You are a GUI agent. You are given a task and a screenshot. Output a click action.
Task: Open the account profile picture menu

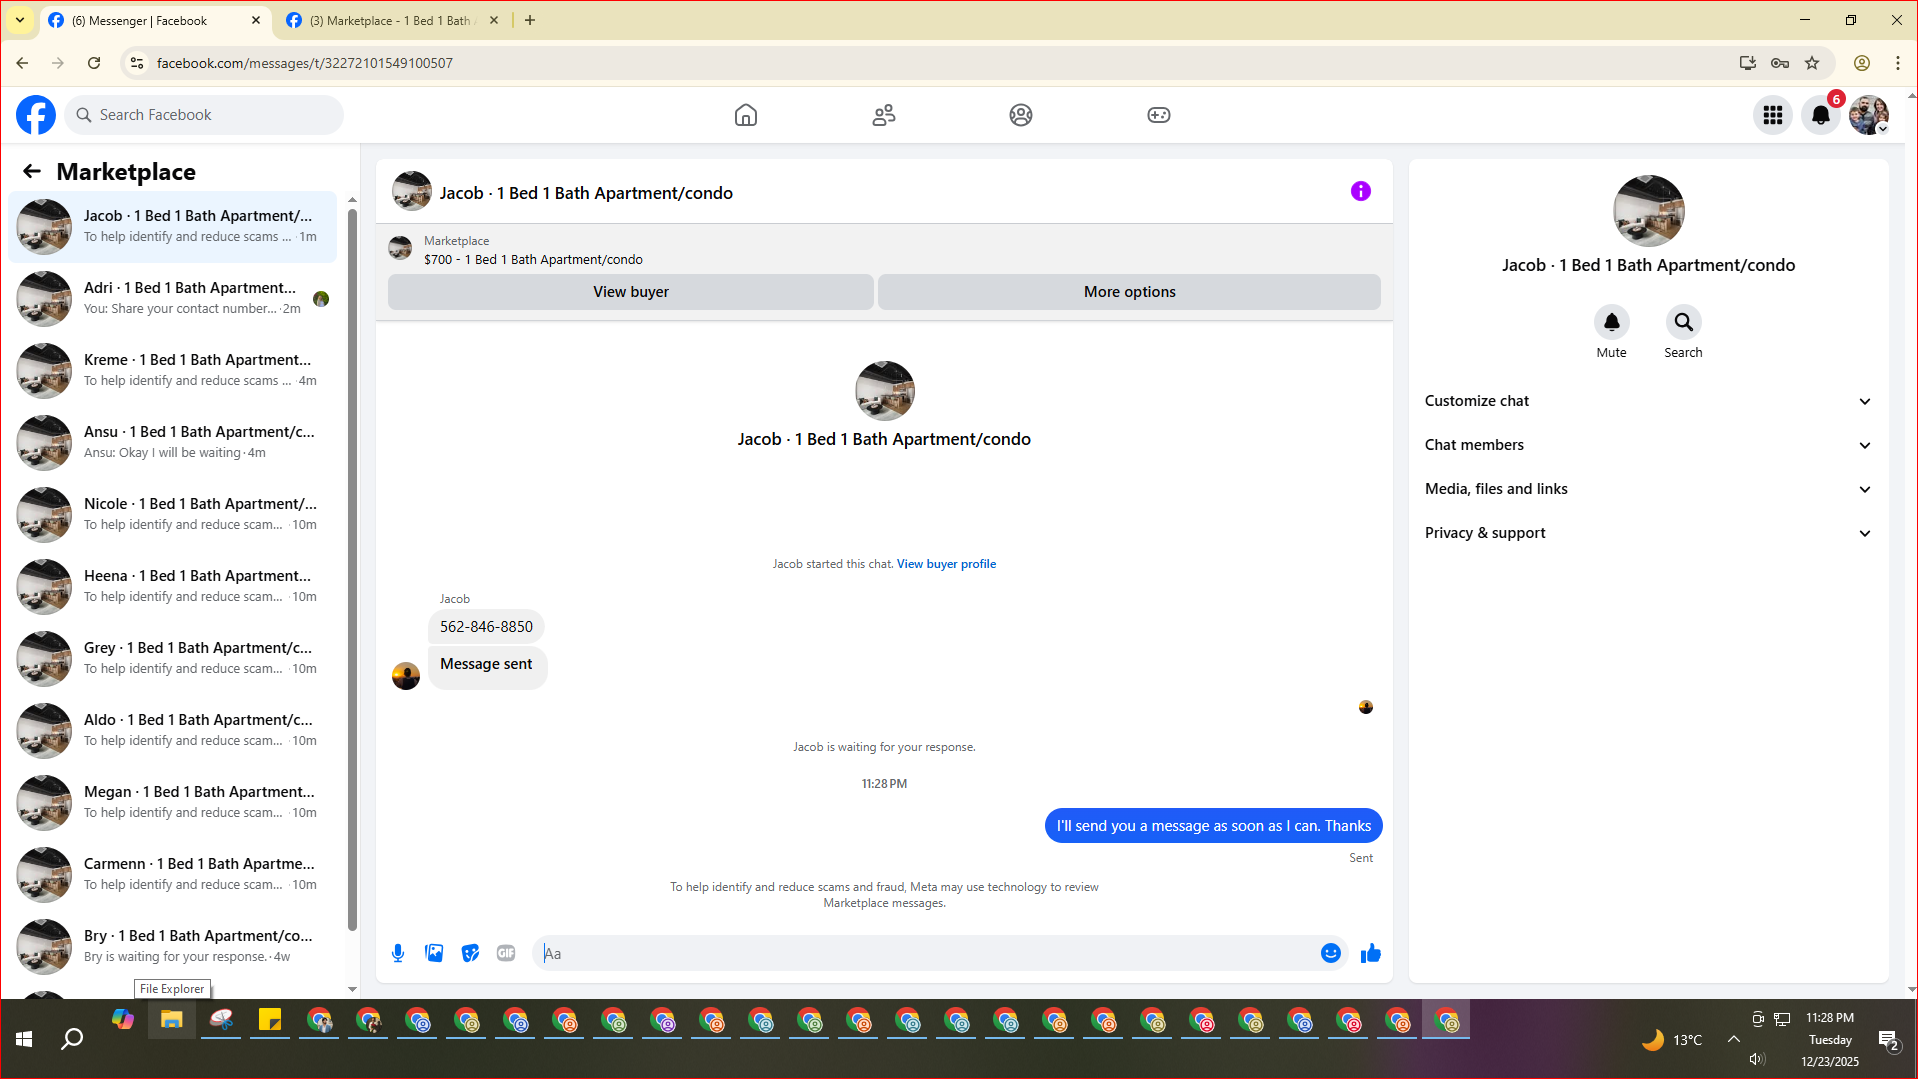point(1869,115)
